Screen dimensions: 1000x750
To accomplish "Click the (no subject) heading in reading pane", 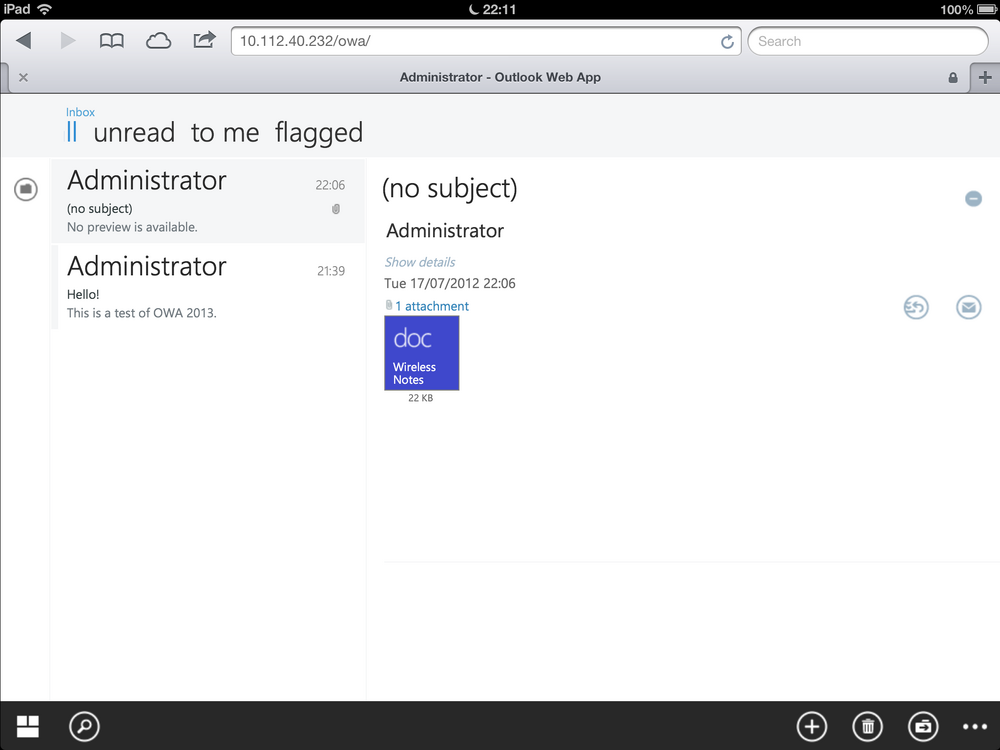I will 450,189.
